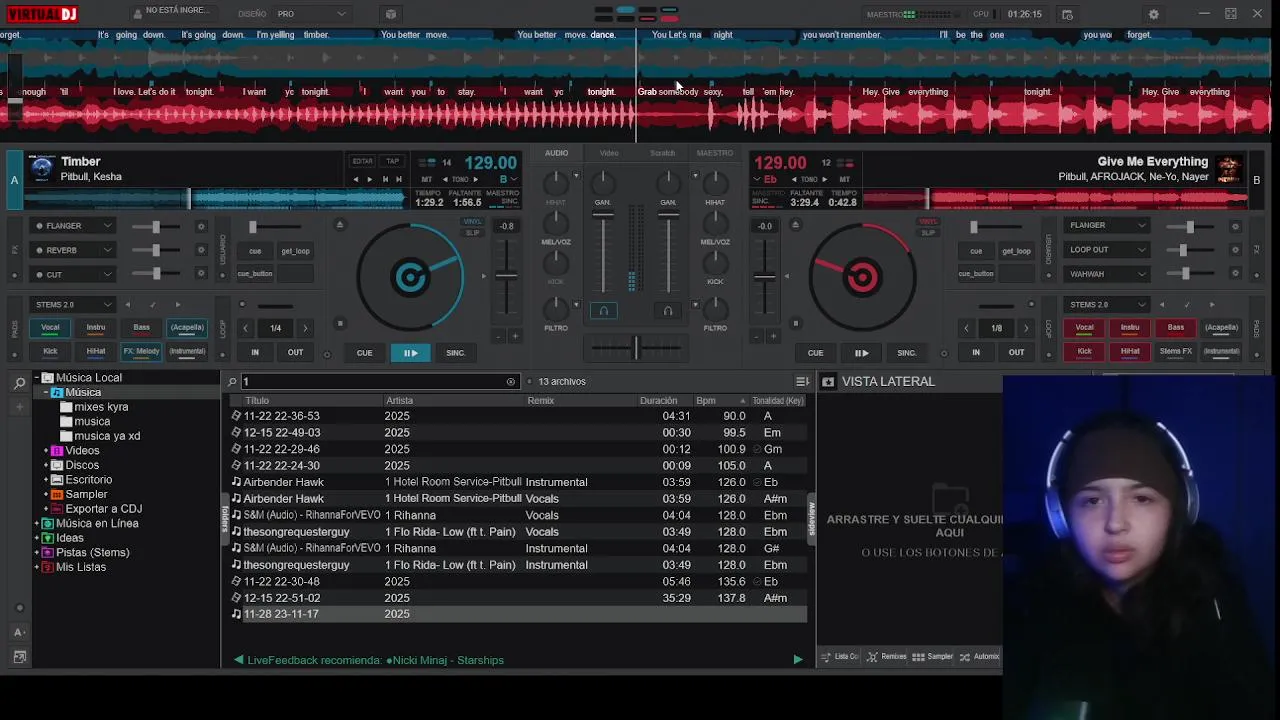Viewport: 1280px width, 720px height.
Task: Toggle VINYL mode on deck A
Action: [x=473, y=222]
